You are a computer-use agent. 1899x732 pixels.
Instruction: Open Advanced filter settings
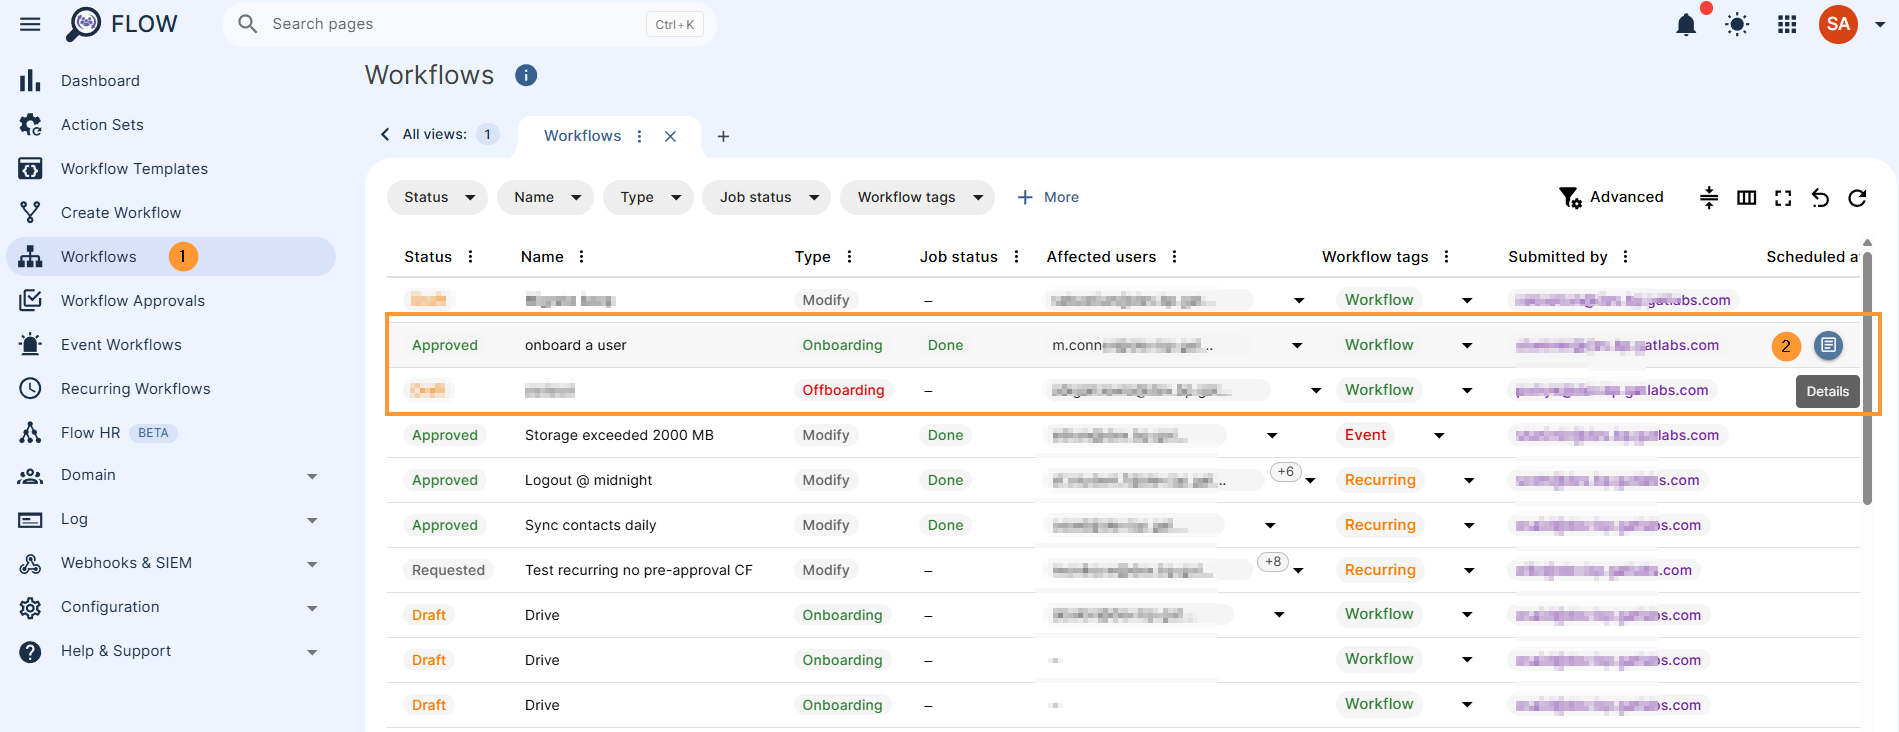click(x=1611, y=197)
